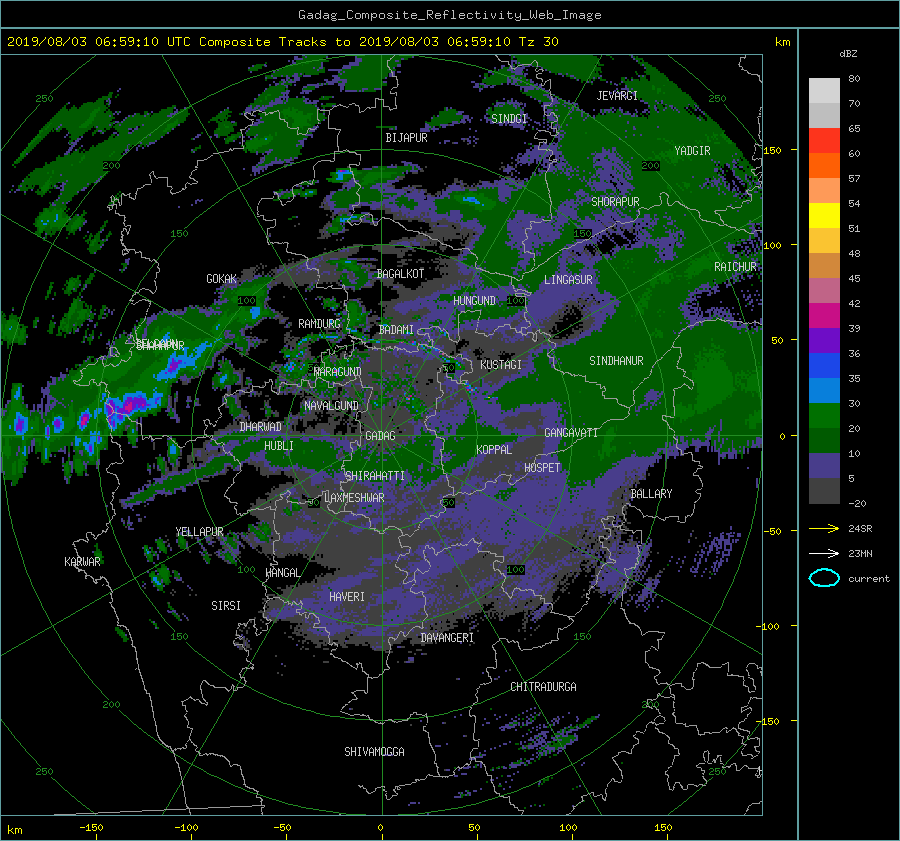Click the SINDHANUR city label
The width and height of the screenshot is (900, 841).
click(x=616, y=361)
